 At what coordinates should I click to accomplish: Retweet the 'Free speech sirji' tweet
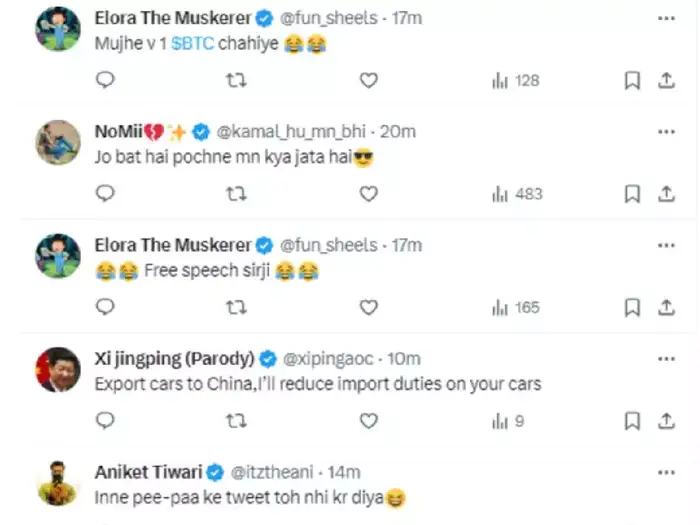237,308
